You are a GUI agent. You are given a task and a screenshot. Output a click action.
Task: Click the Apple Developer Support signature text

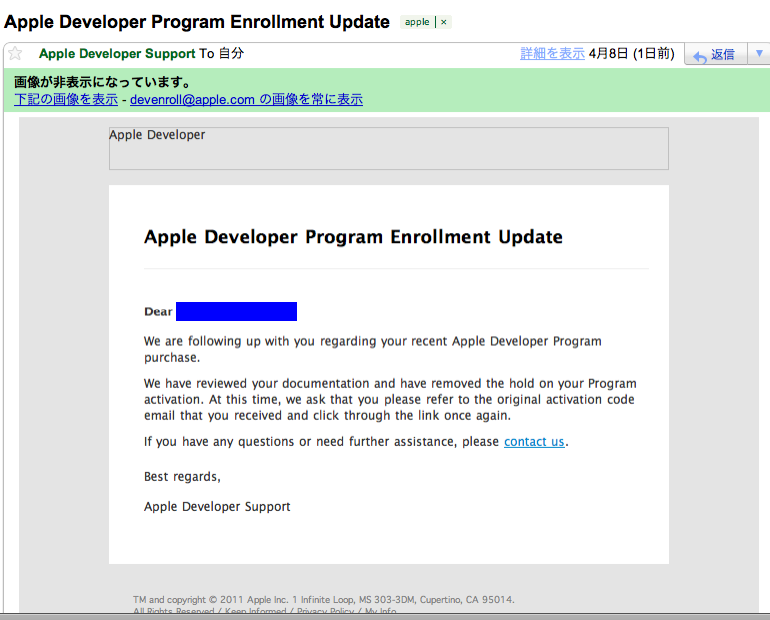(x=217, y=507)
